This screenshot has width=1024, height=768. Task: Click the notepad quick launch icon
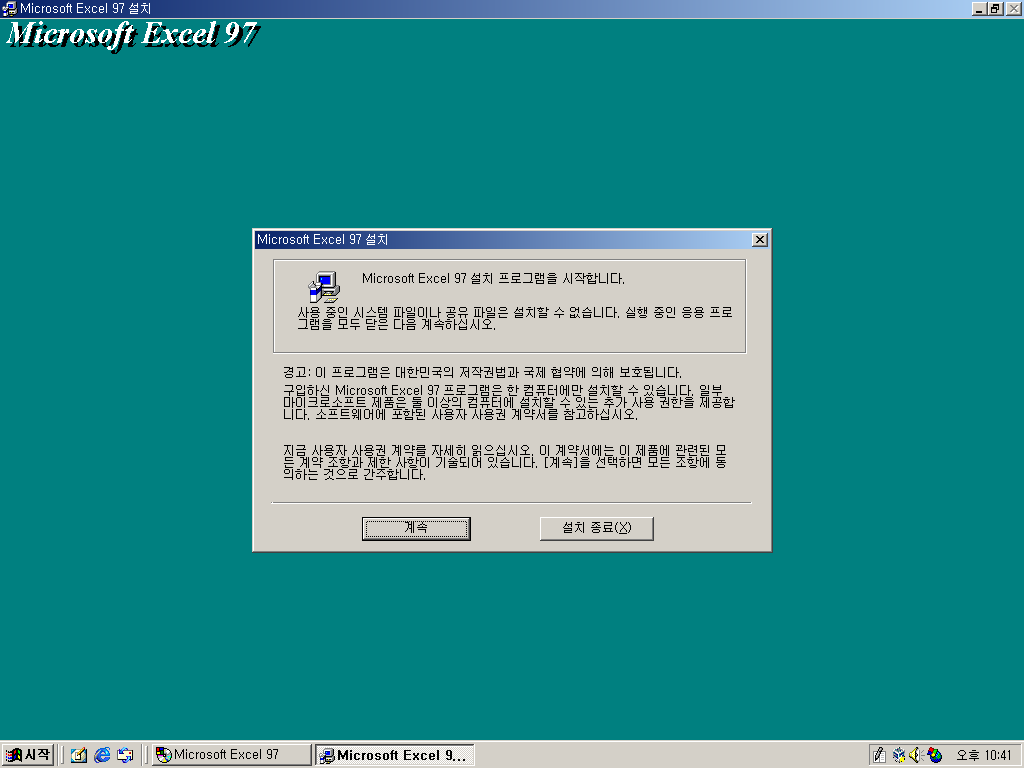(79, 755)
